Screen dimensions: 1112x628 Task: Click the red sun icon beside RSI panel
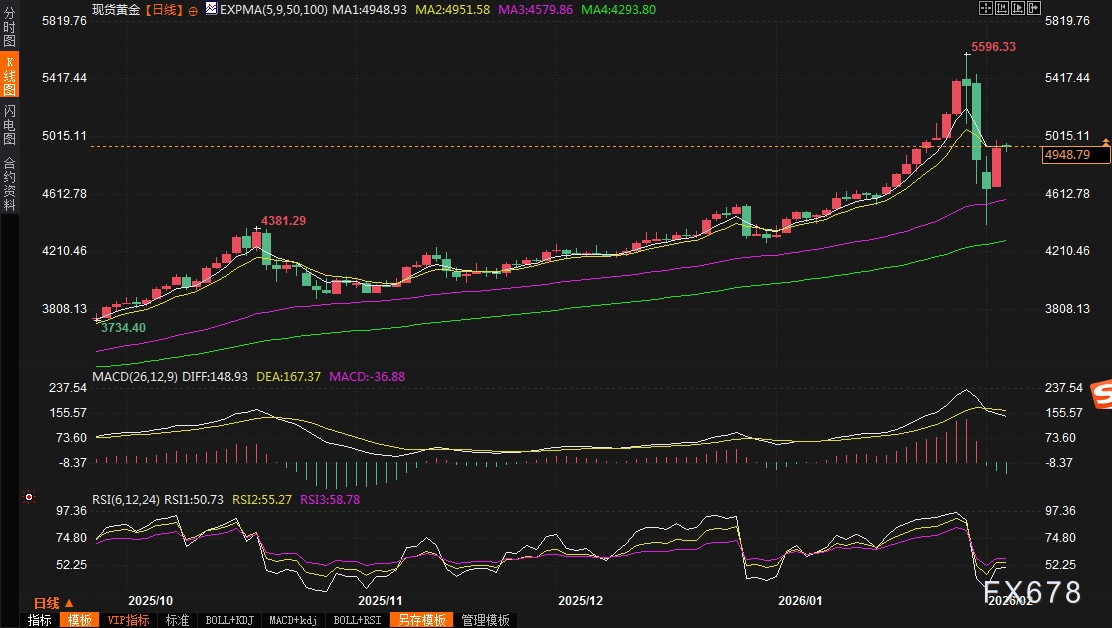pyautogui.click(x=29, y=497)
